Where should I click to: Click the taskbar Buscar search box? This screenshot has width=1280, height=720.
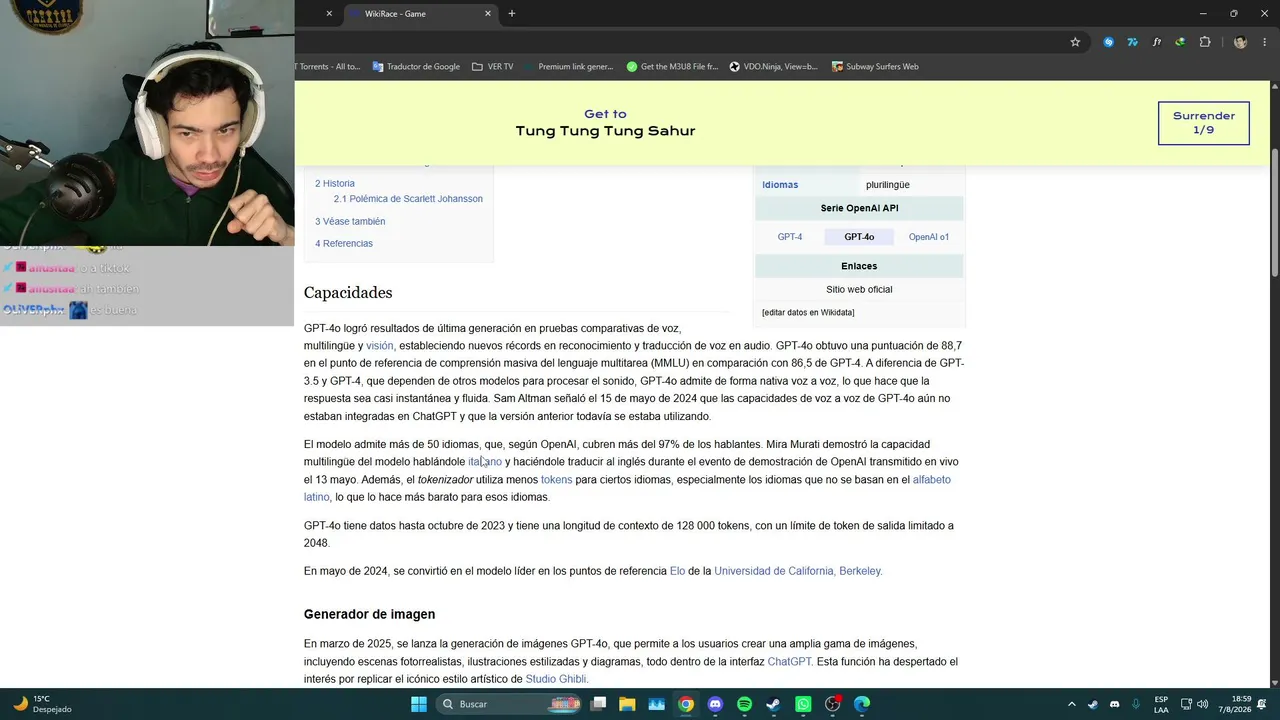509,704
